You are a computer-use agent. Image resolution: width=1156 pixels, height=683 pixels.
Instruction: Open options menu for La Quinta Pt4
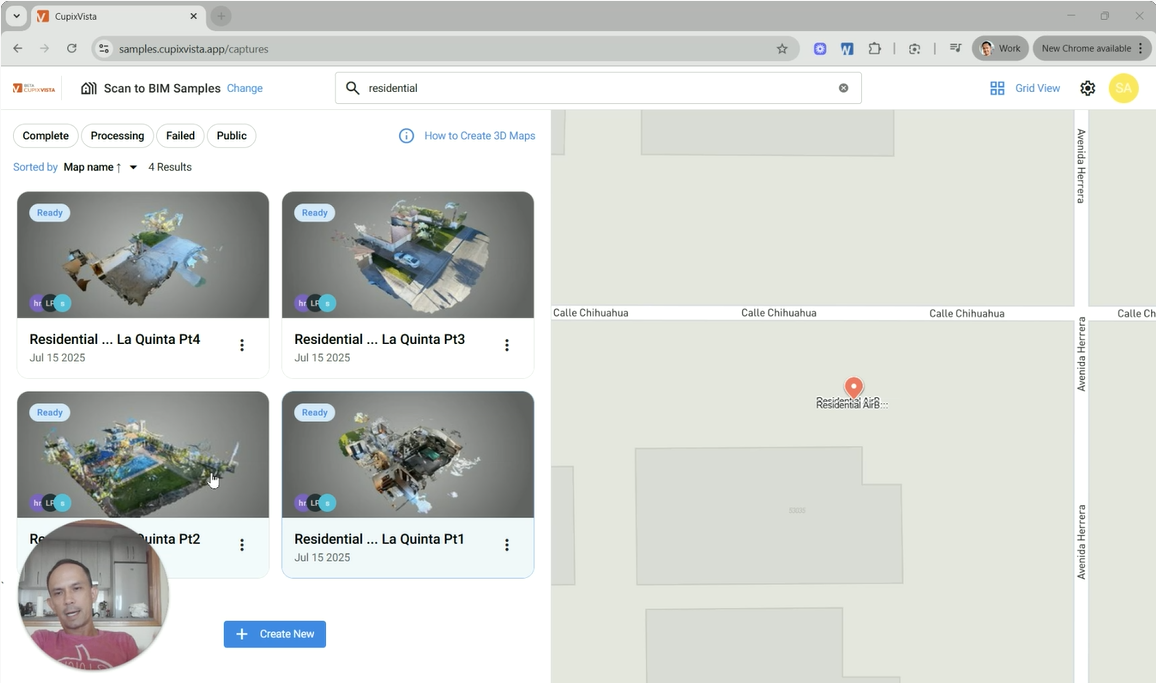click(242, 345)
